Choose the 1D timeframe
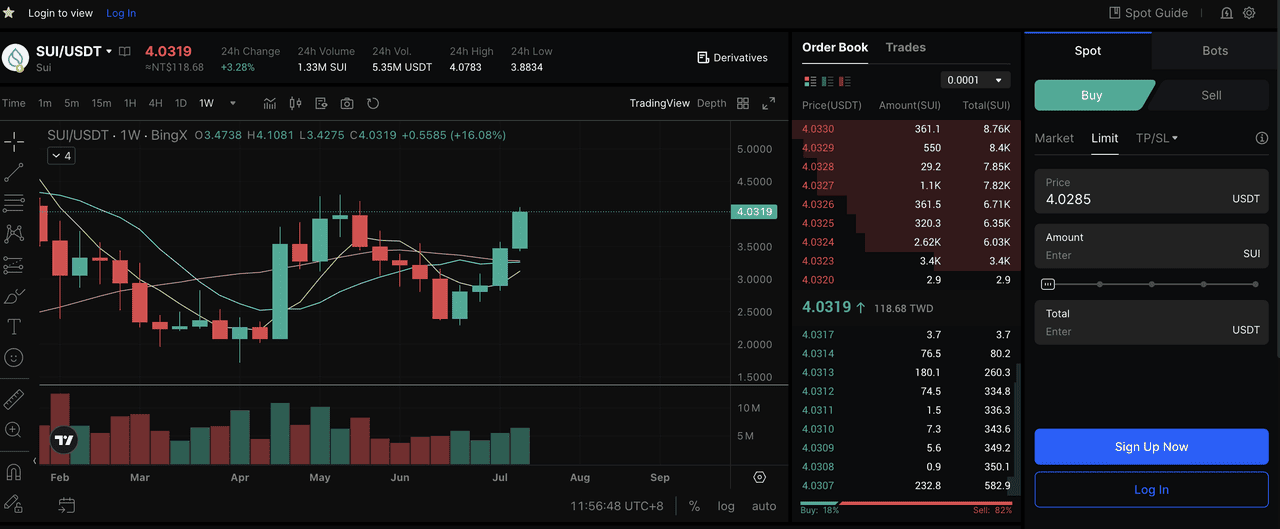Image resolution: width=1280 pixels, height=529 pixels. pos(181,103)
